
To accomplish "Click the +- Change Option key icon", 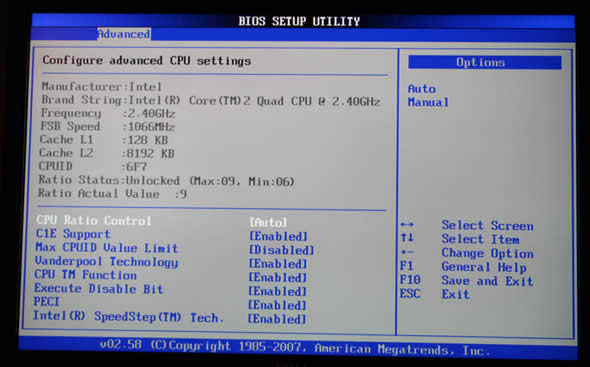I will click(407, 252).
